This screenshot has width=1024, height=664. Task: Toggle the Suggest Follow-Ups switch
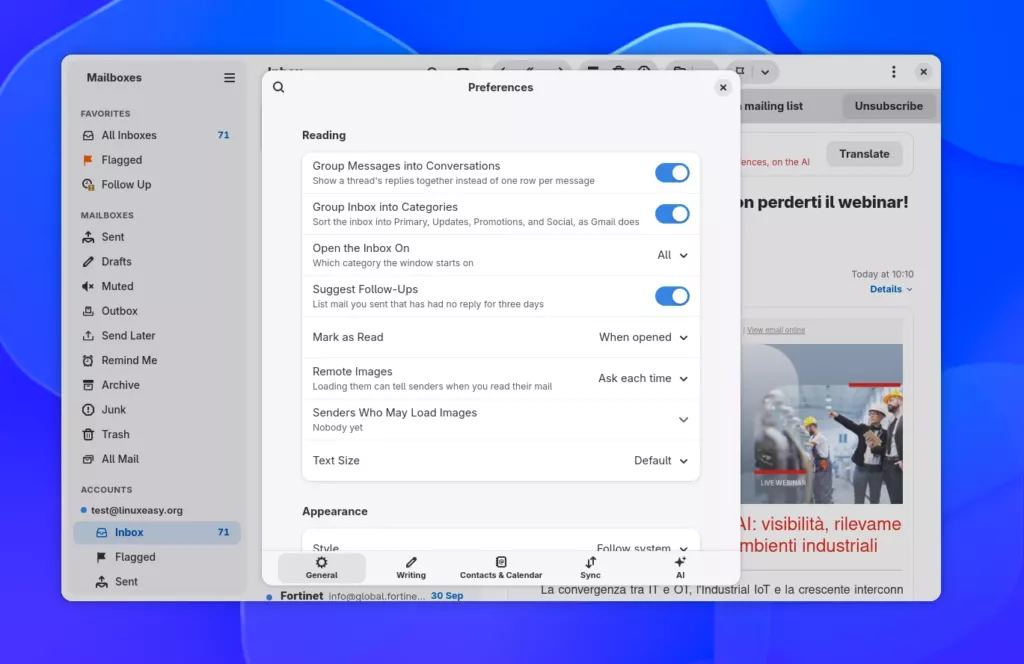click(x=672, y=296)
